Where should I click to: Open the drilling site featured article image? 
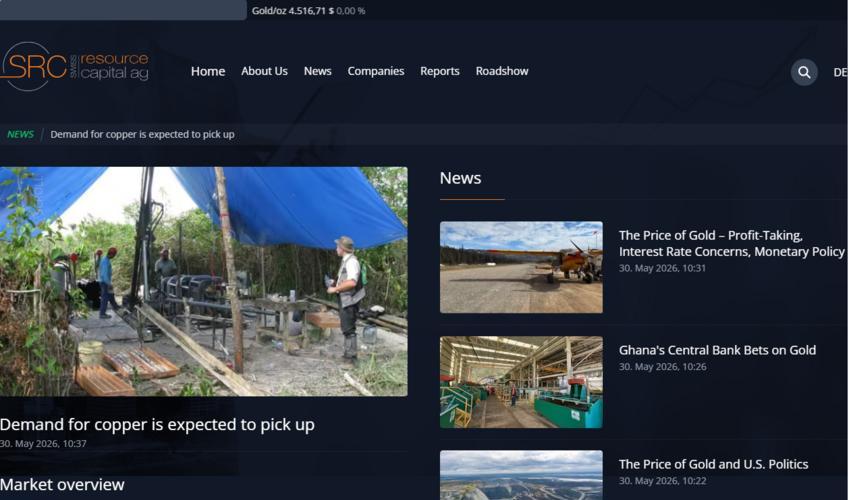(204, 281)
